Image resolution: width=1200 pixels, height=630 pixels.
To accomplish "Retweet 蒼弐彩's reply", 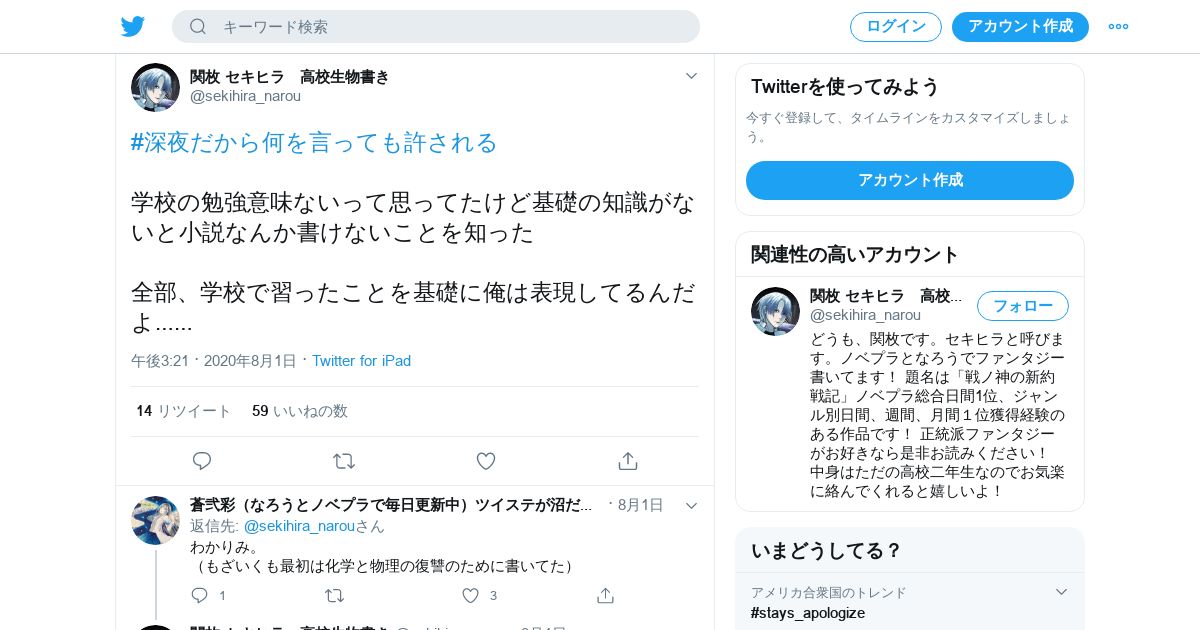I will click(335, 595).
